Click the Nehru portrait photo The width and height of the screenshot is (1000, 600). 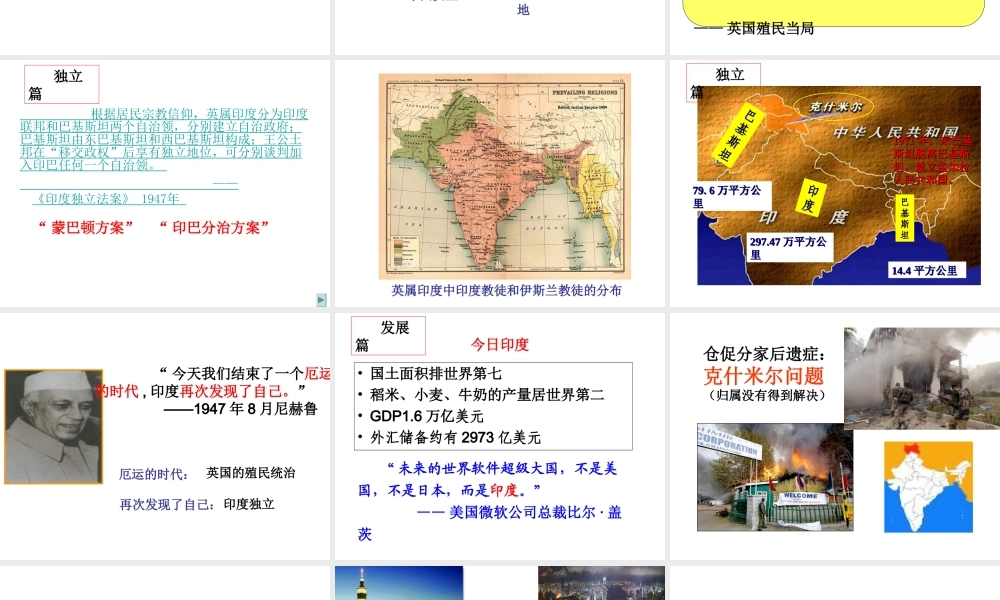pyautogui.click(x=39, y=427)
